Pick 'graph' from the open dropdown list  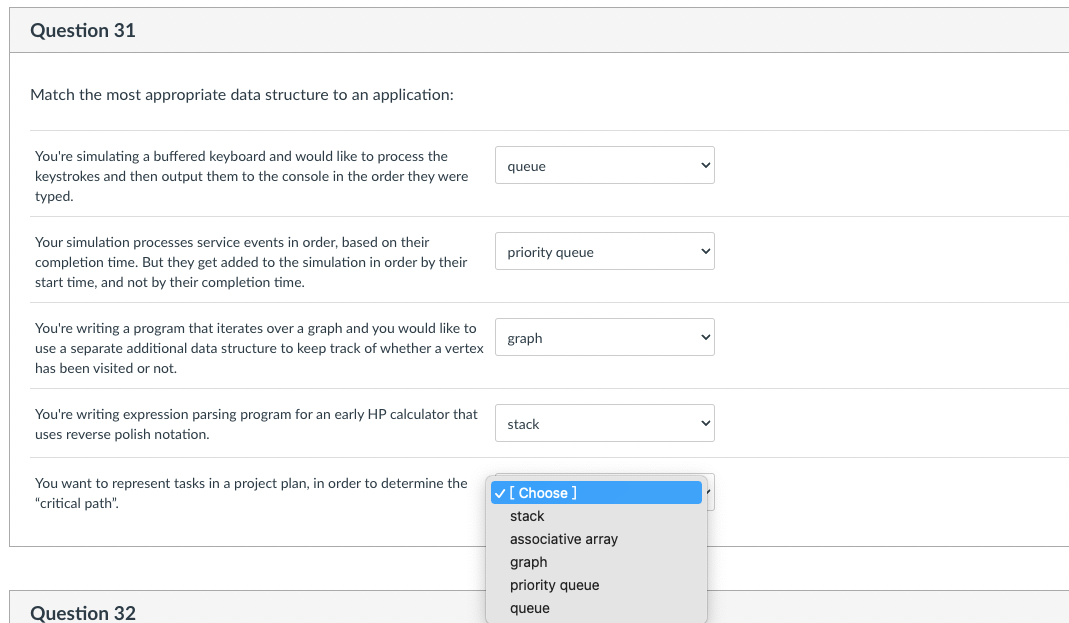point(528,562)
